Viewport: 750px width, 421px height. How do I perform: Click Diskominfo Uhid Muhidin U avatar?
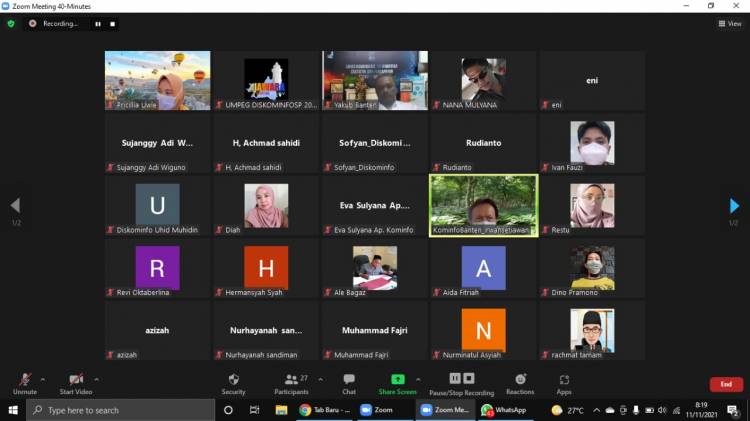157,206
